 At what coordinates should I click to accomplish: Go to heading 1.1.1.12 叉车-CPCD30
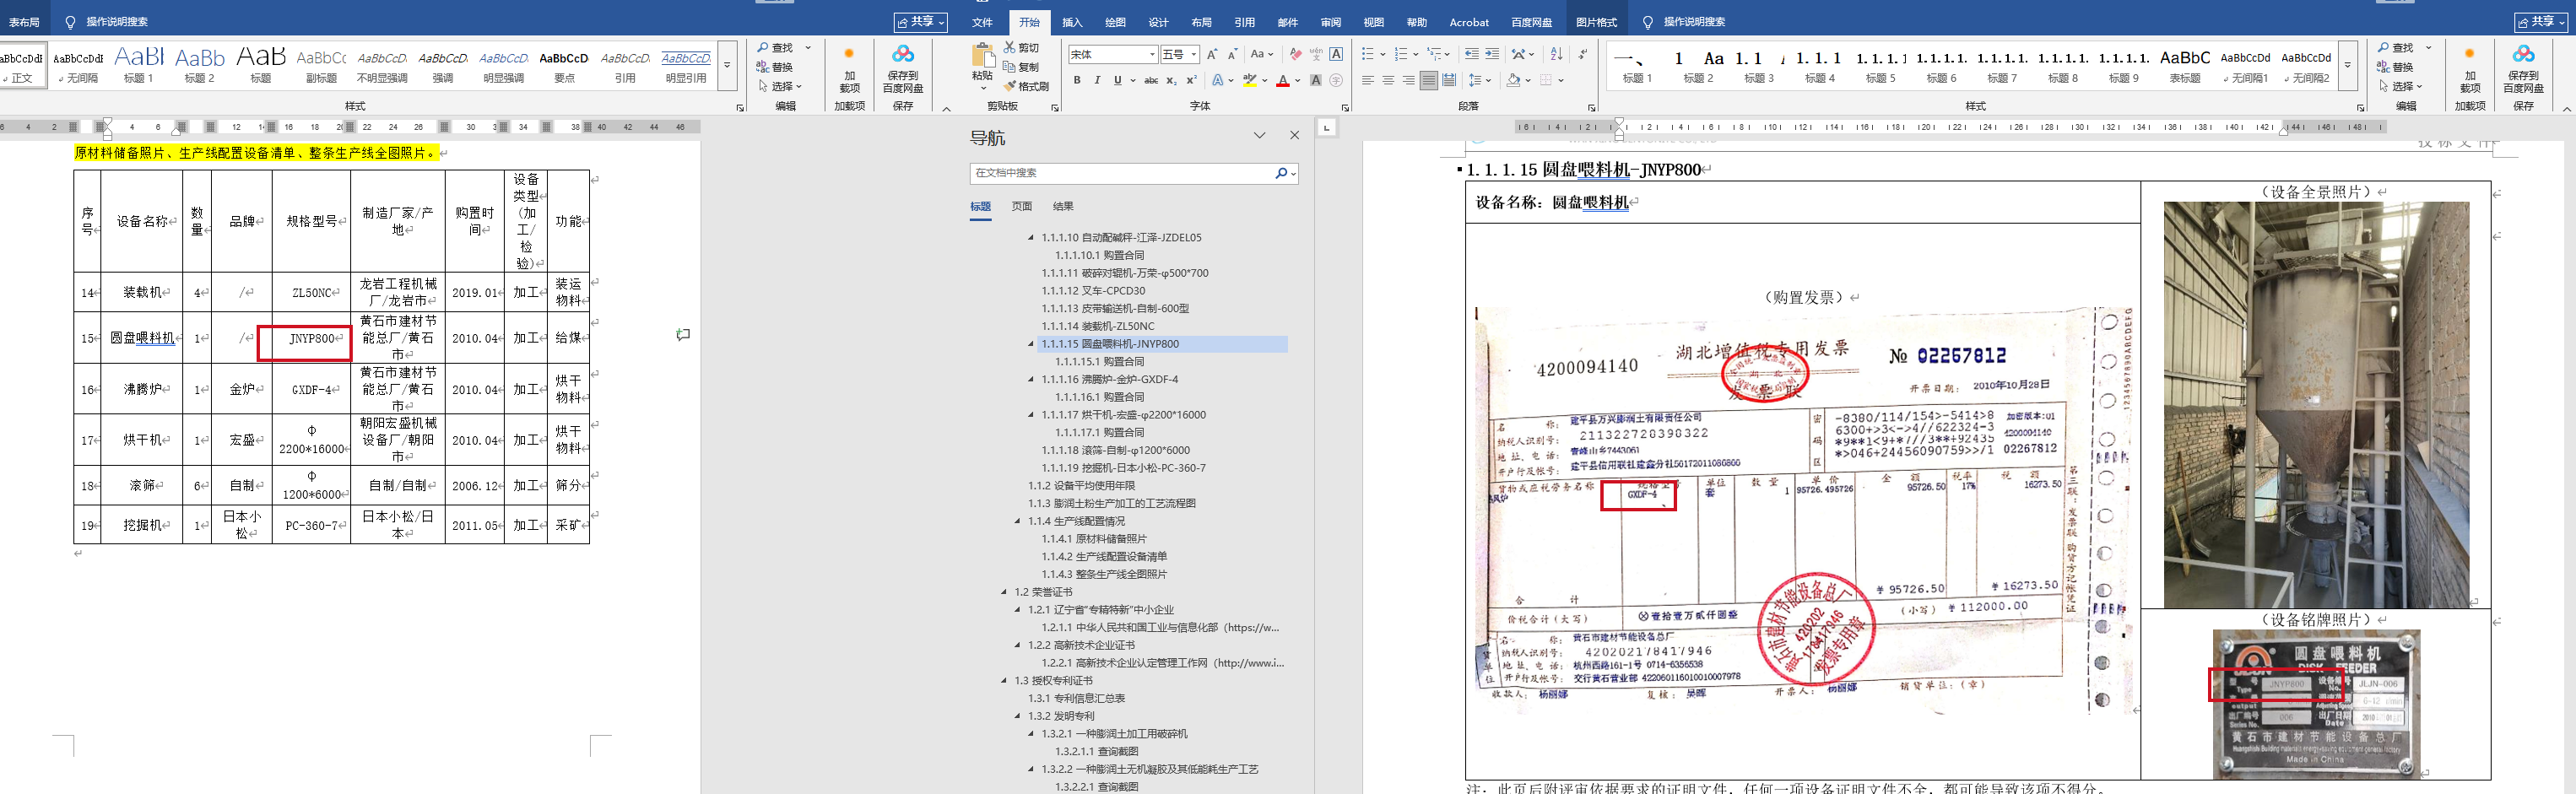click(1093, 291)
